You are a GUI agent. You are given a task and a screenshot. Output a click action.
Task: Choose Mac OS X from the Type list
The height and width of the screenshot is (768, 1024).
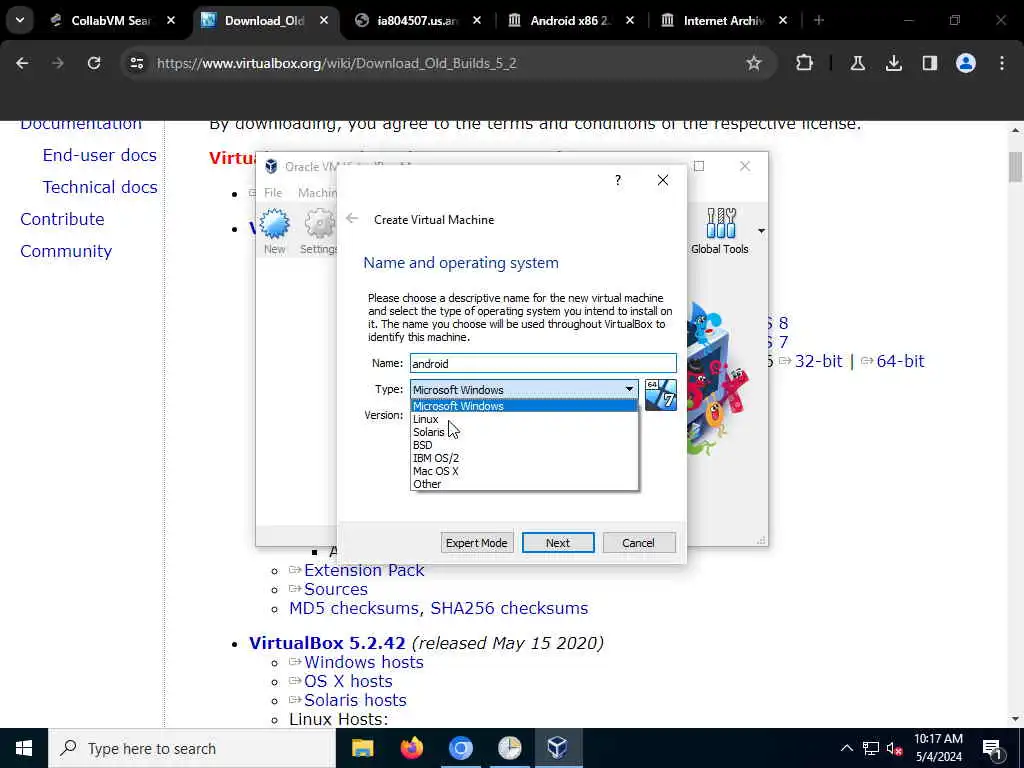[x=523, y=472]
